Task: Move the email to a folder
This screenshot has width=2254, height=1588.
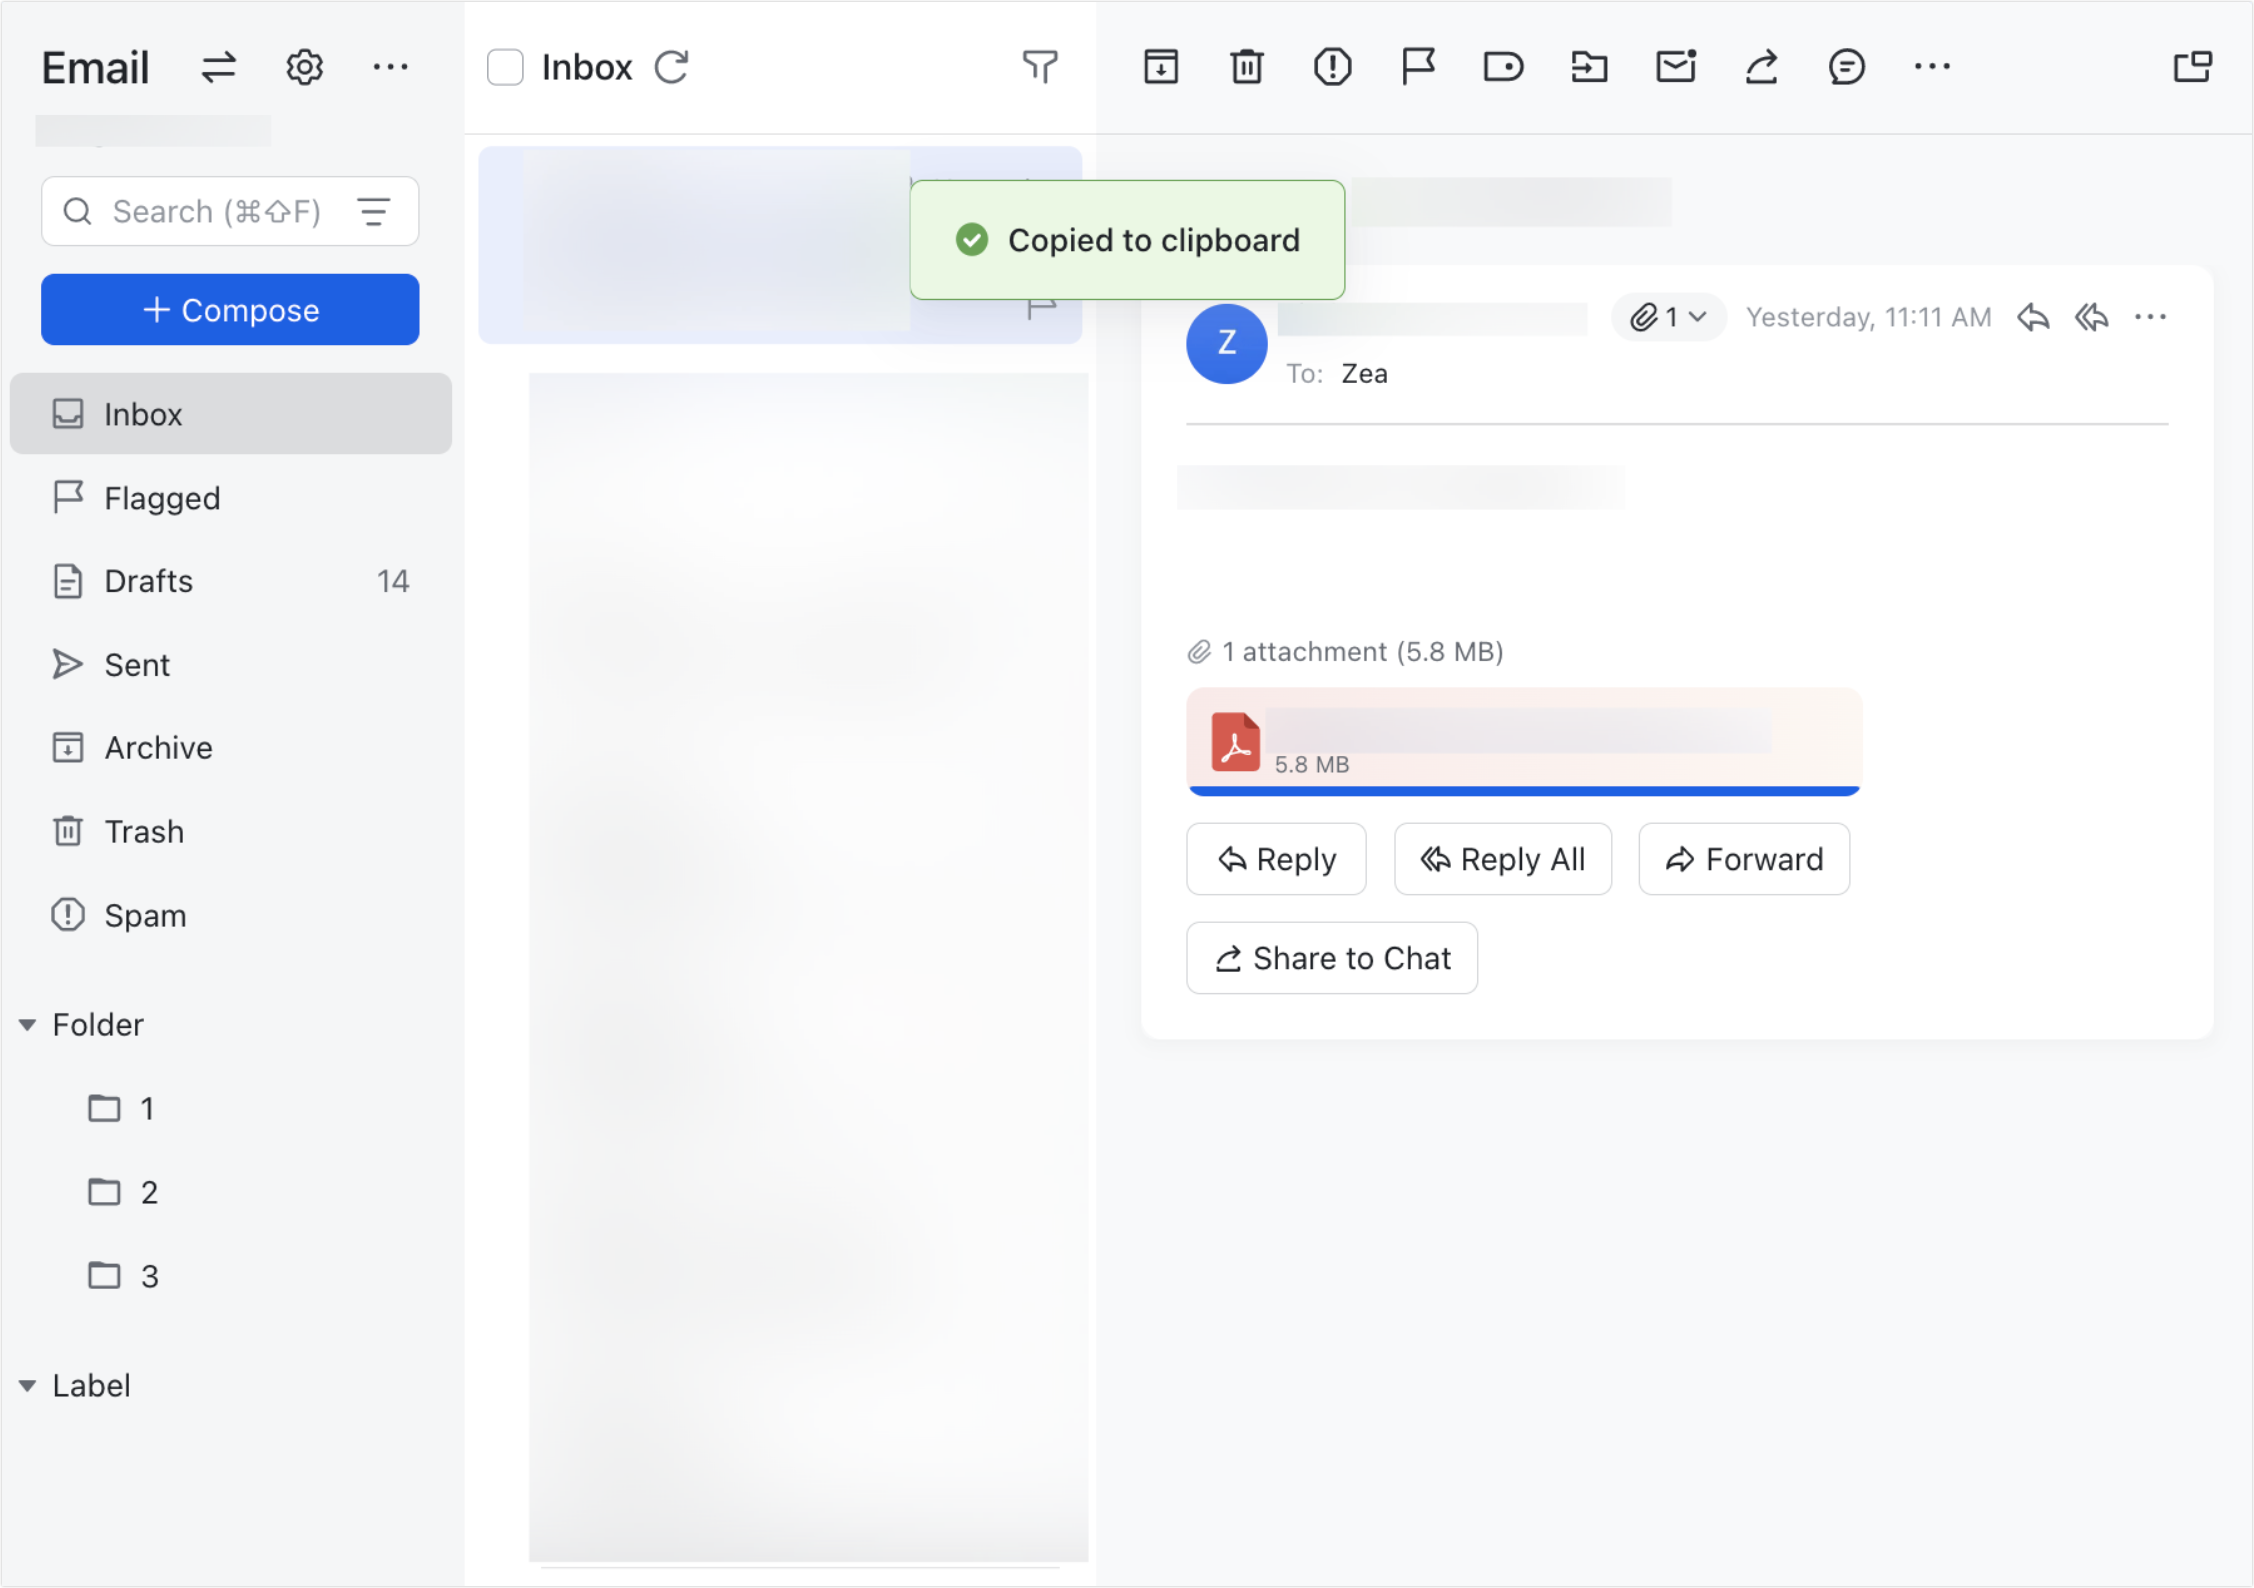Action: tap(1589, 66)
